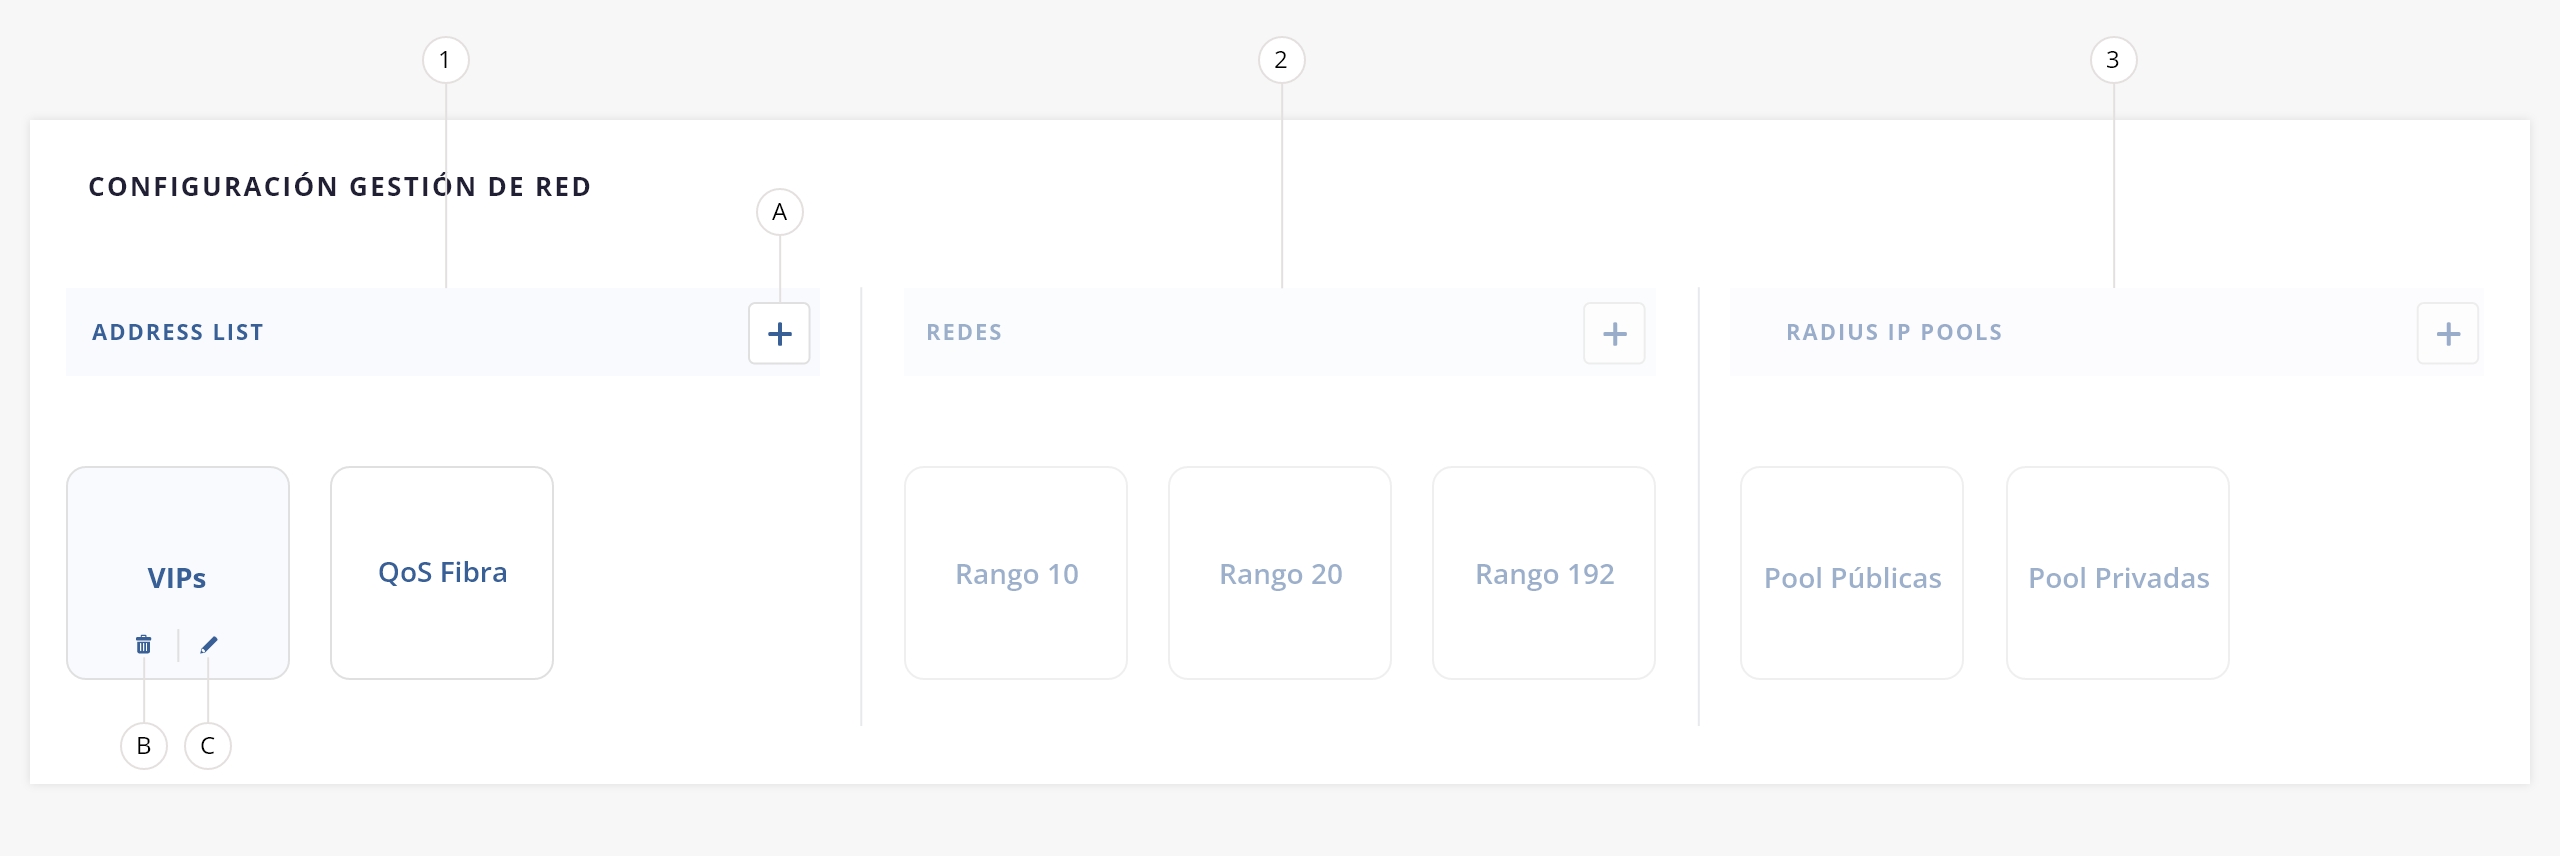Select the Rango 10 network card
2560x856 pixels.
point(1016,574)
